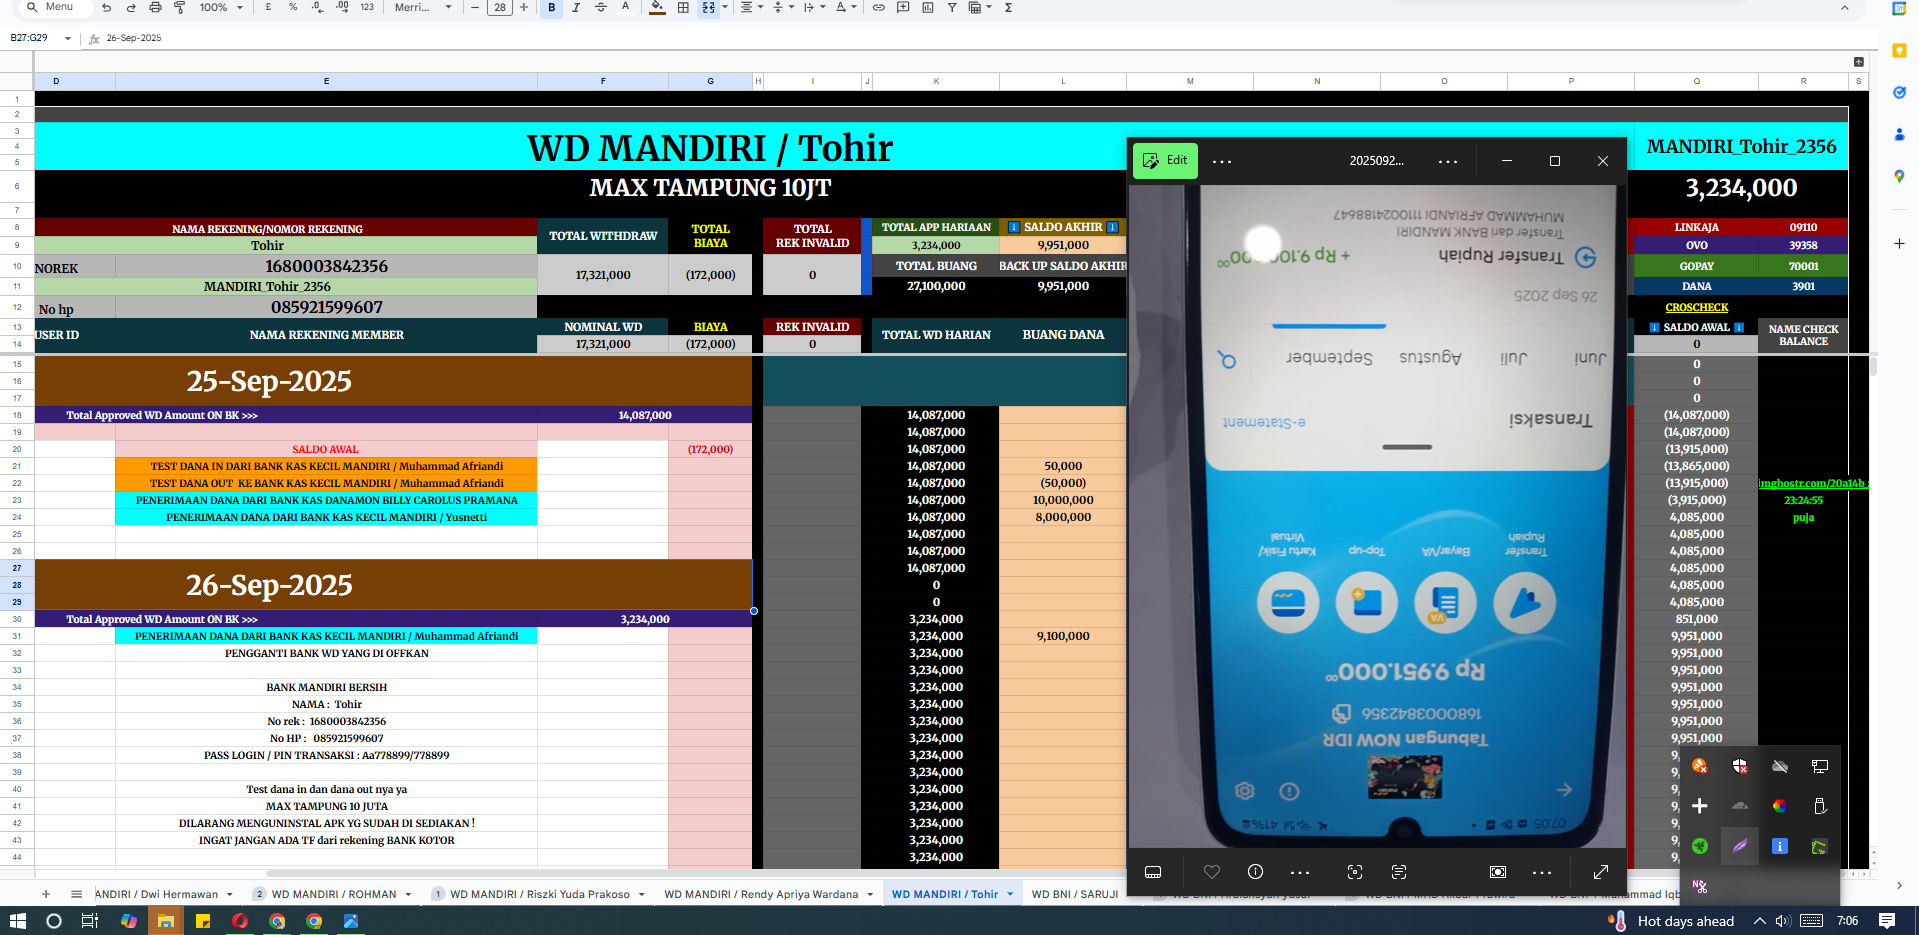Open Google Tasks in the side panel
Viewport: 1919px width, 935px height.
(1899, 92)
